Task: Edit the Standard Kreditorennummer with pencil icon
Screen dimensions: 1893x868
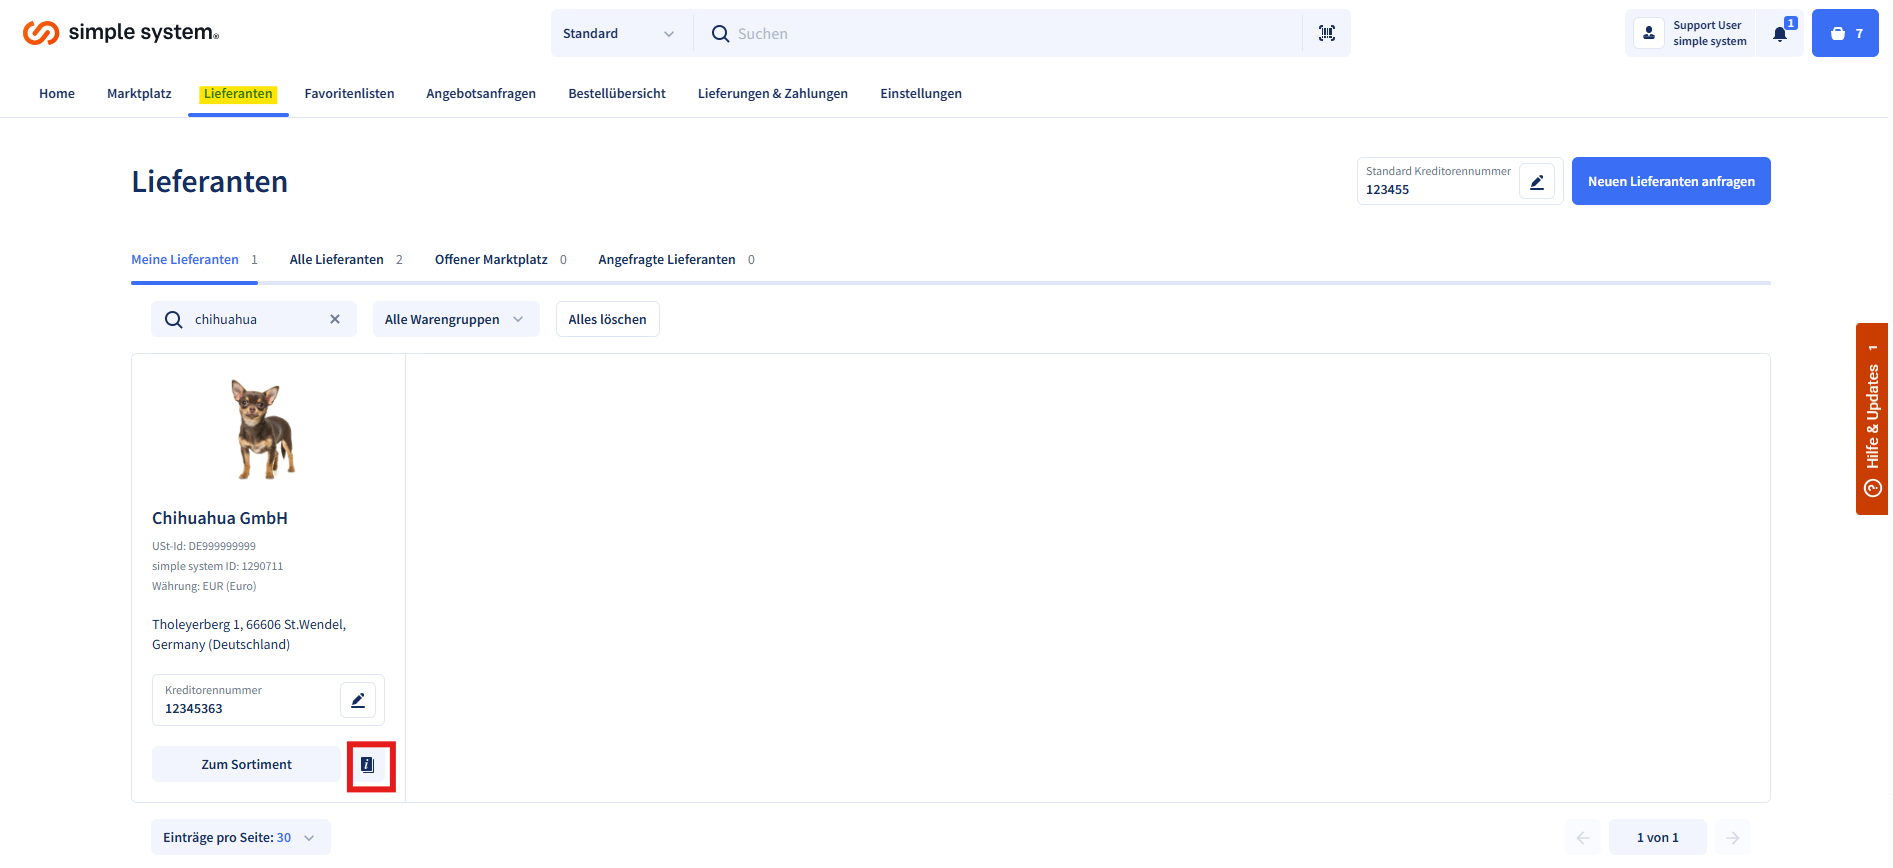Action: tap(1537, 182)
